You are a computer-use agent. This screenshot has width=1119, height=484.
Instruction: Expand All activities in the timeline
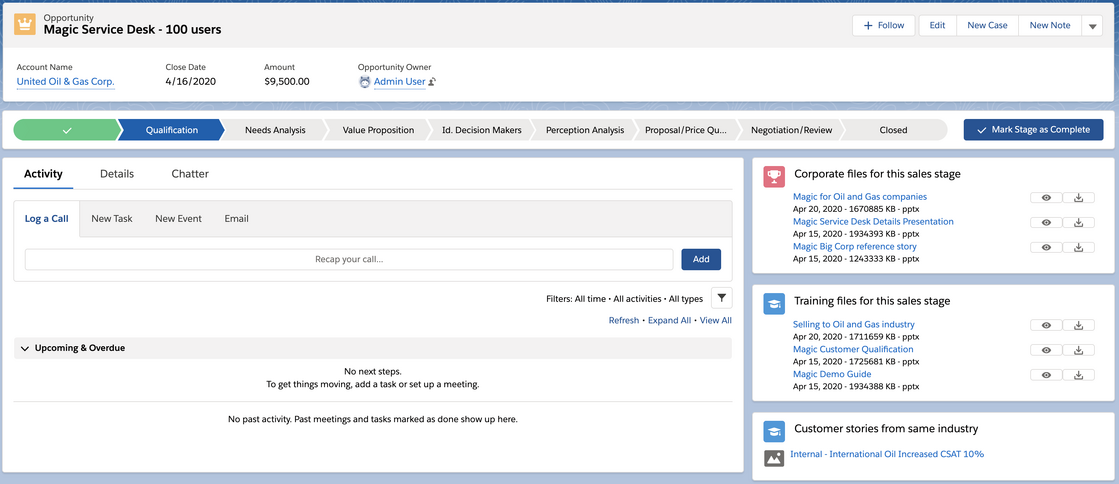pyautogui.click(x=669, y=321)
